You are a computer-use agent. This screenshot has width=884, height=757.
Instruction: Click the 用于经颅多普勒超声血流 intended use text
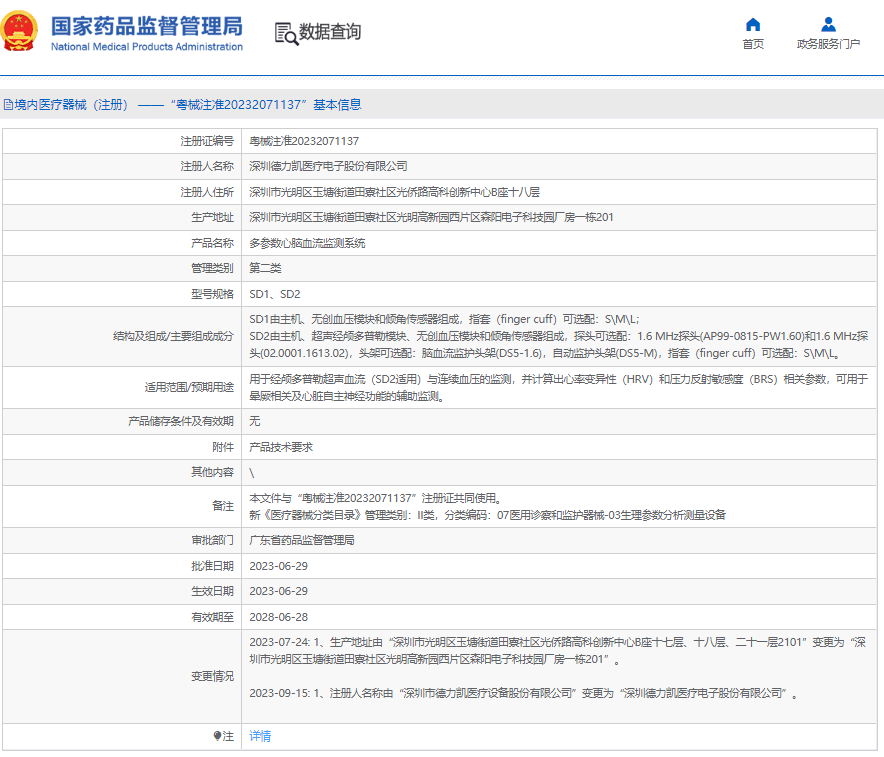(x=559, y=388)
